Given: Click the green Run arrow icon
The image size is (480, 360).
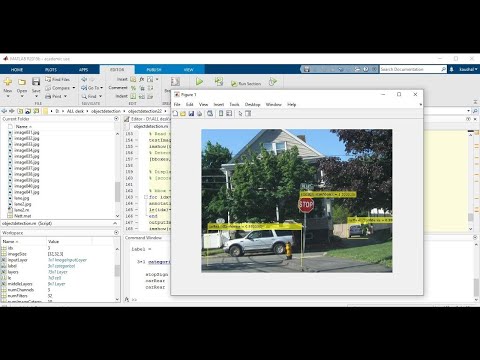Looking at the screenshot, I should click(x=199, y=82).
